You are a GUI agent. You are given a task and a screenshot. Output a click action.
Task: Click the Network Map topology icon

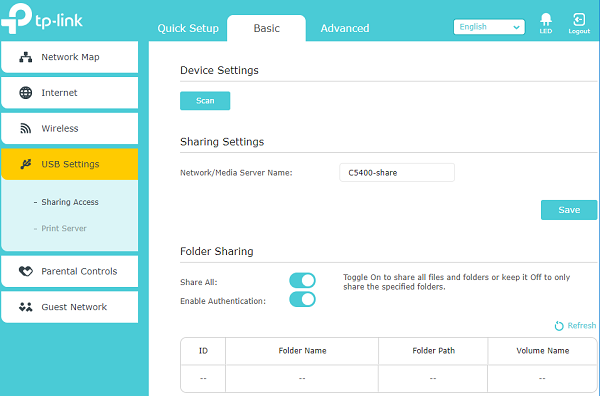click(26, 57)
